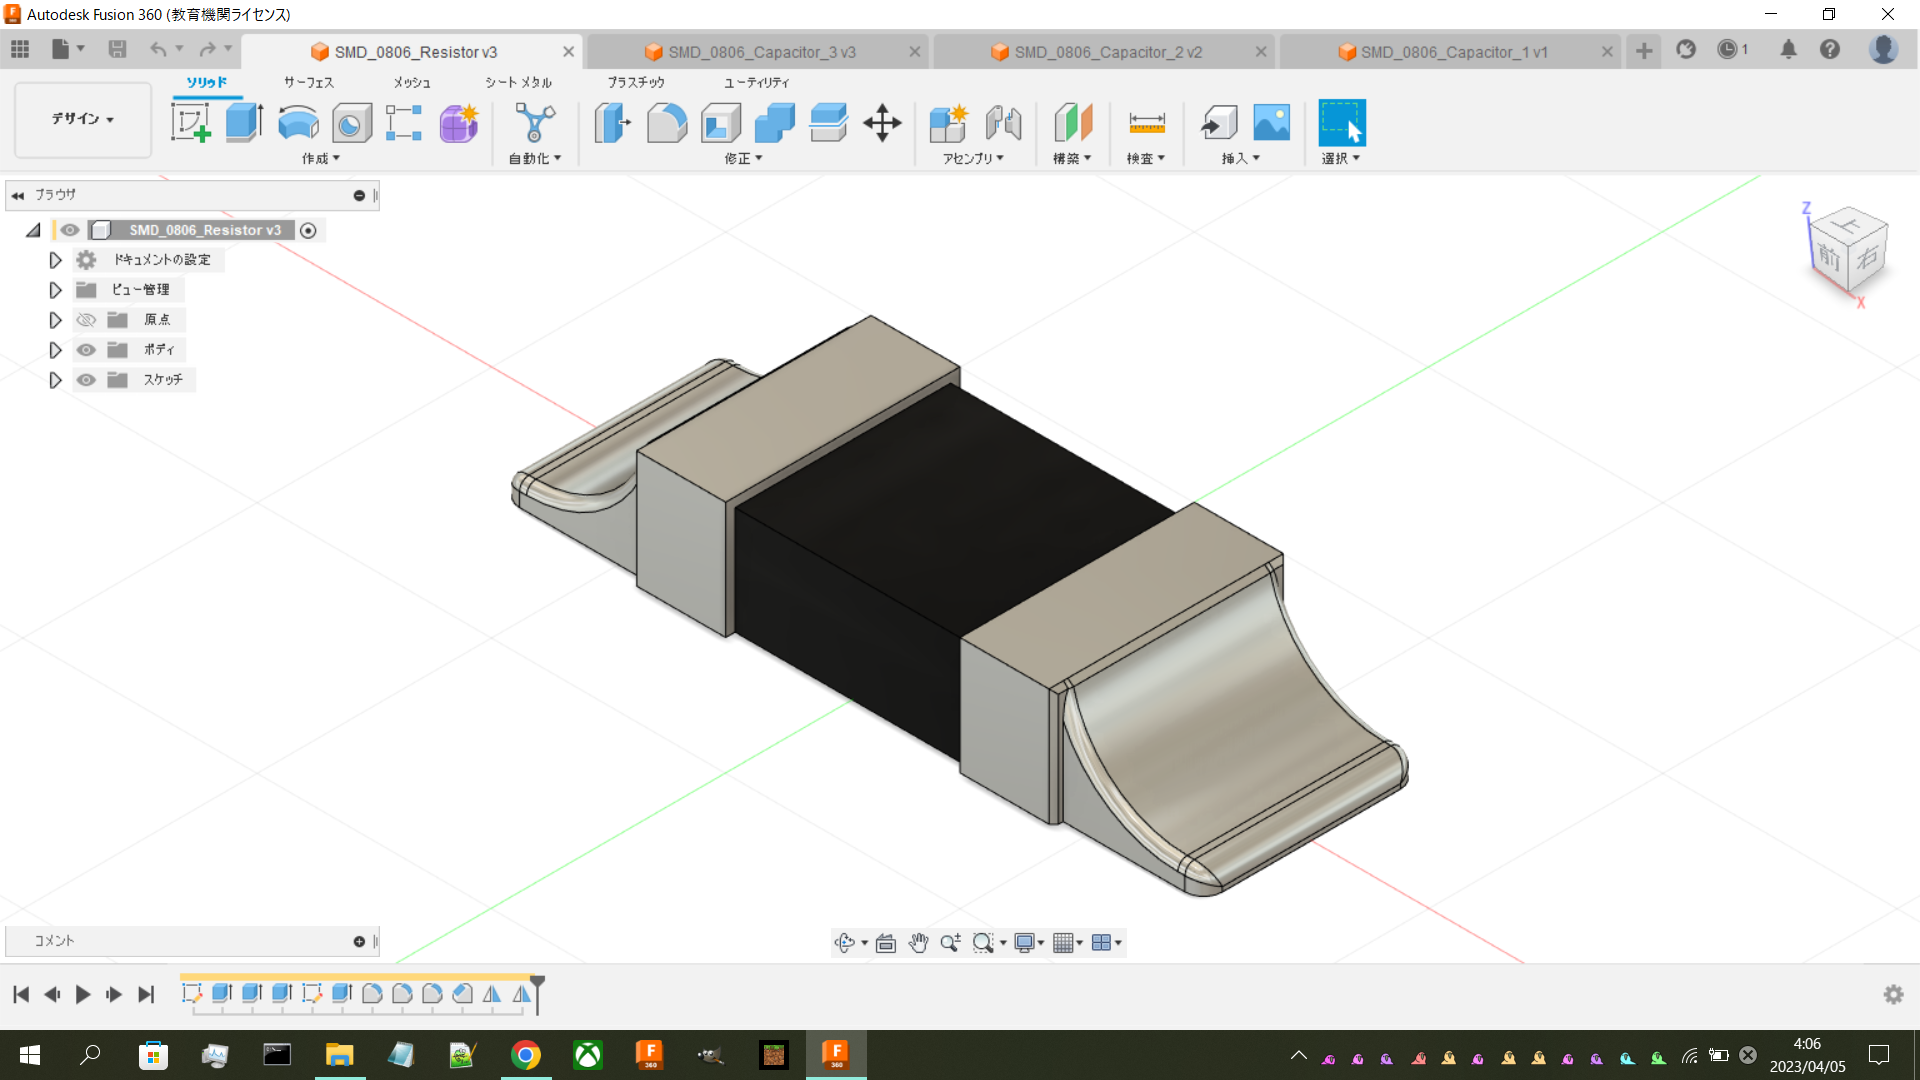Hide the ボディ folder with eye icon
The width and height of the screenshot is (1920, 1080).
tap(87, 350)
